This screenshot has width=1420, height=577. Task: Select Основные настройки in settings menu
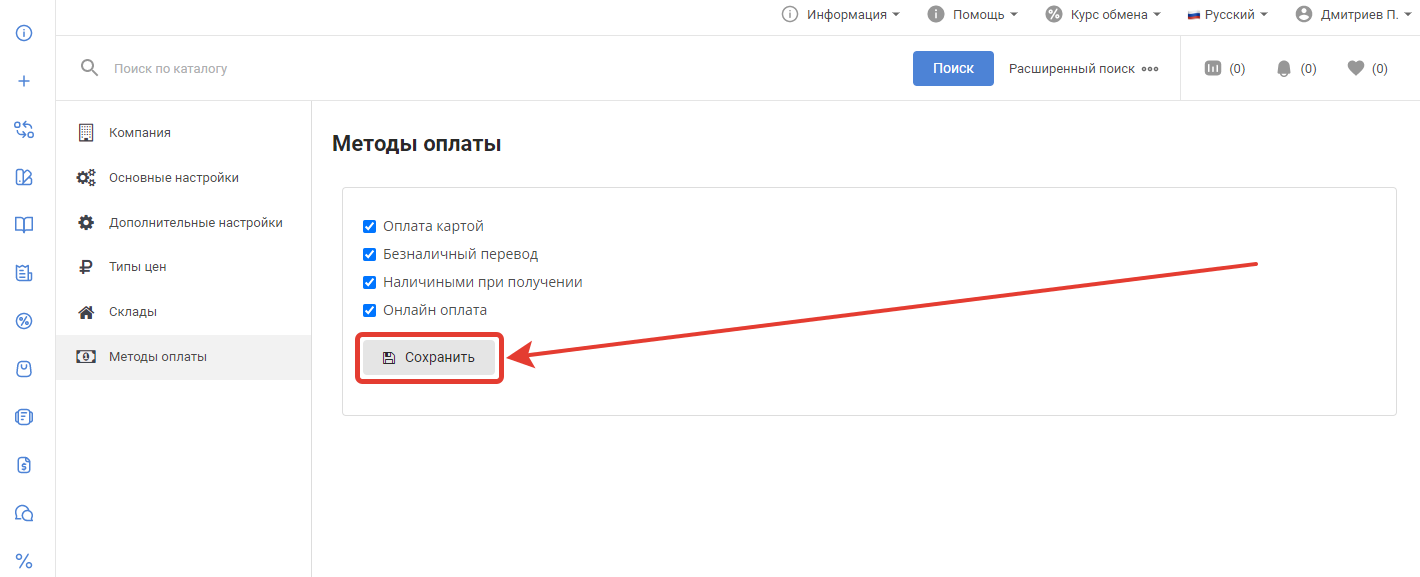coord(173,178)
